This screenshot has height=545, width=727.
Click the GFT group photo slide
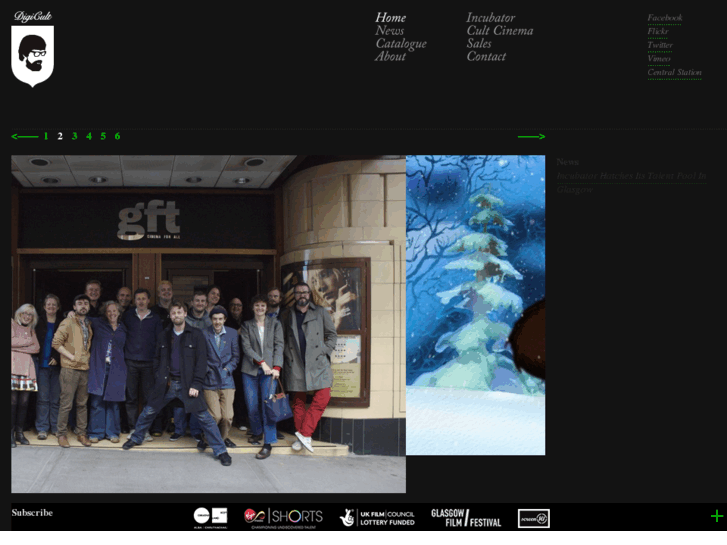(x=208, y=324)
